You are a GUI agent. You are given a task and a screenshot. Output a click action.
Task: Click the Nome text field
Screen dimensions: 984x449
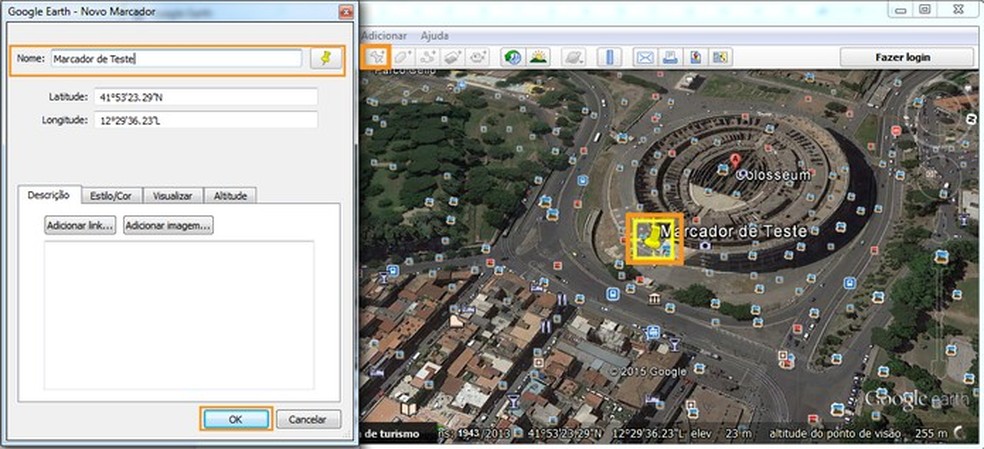click(176, 59)
